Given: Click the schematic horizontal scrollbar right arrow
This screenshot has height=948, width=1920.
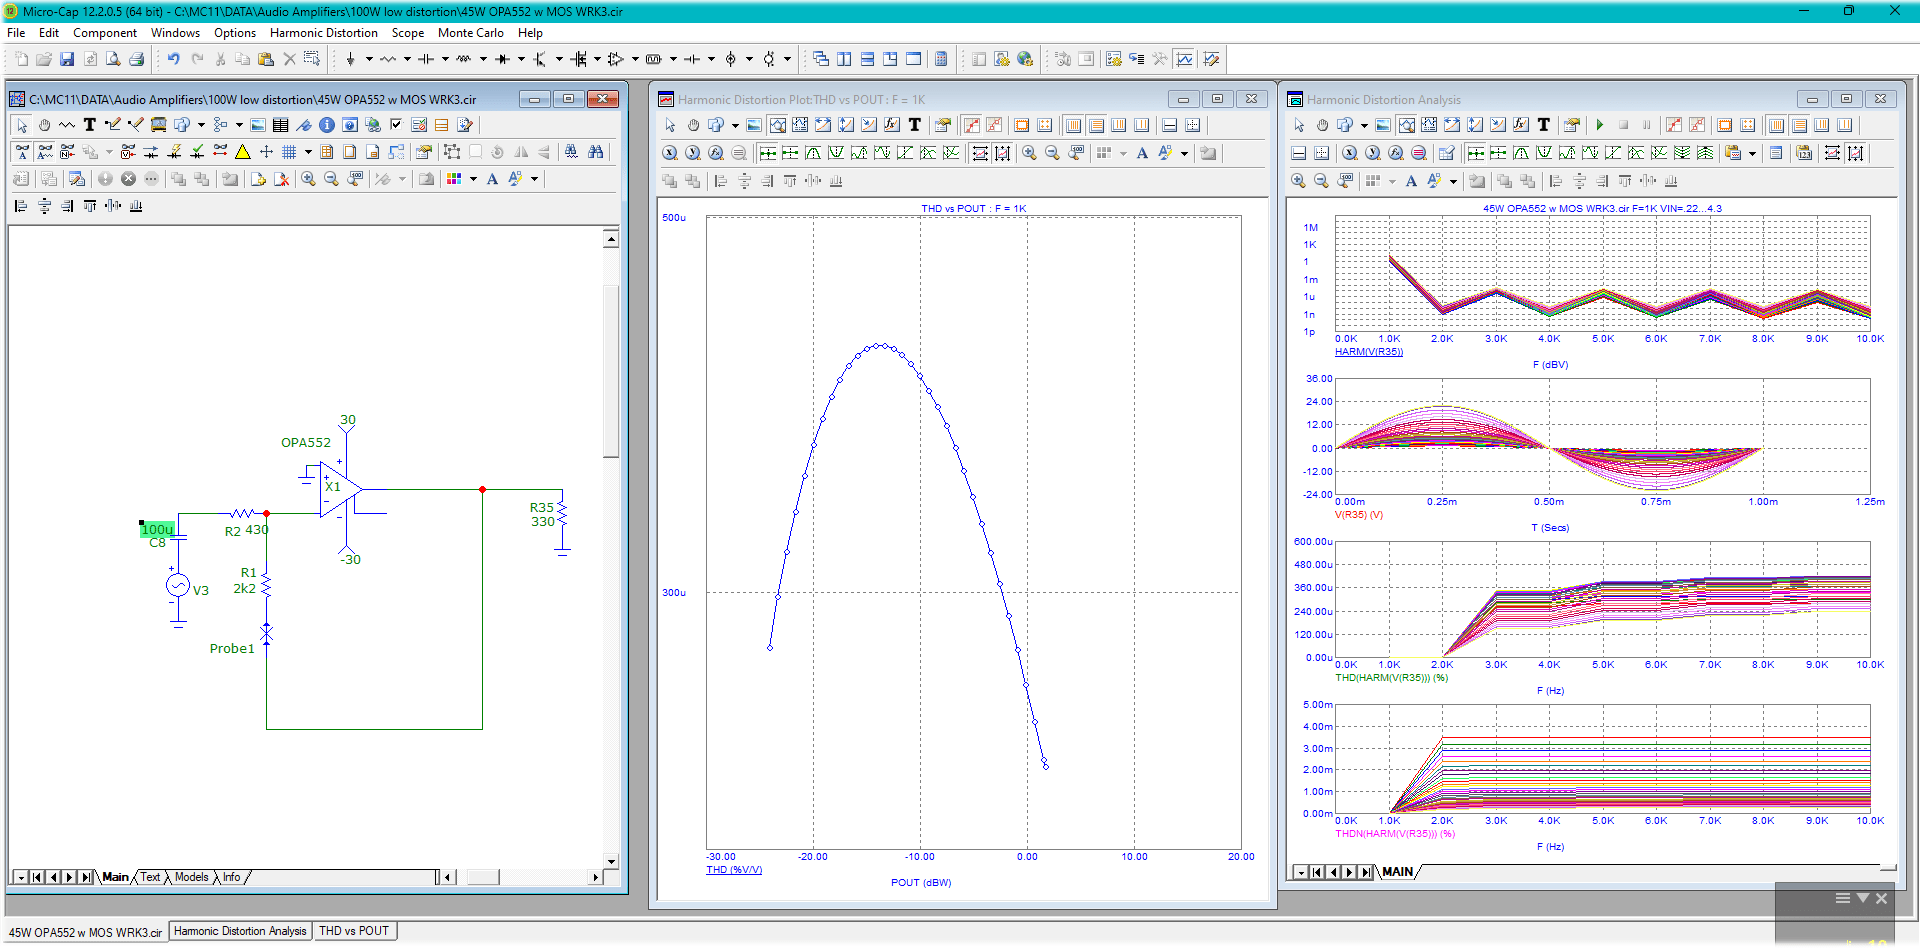Looking at the screenshot, I should click(596, 877).
